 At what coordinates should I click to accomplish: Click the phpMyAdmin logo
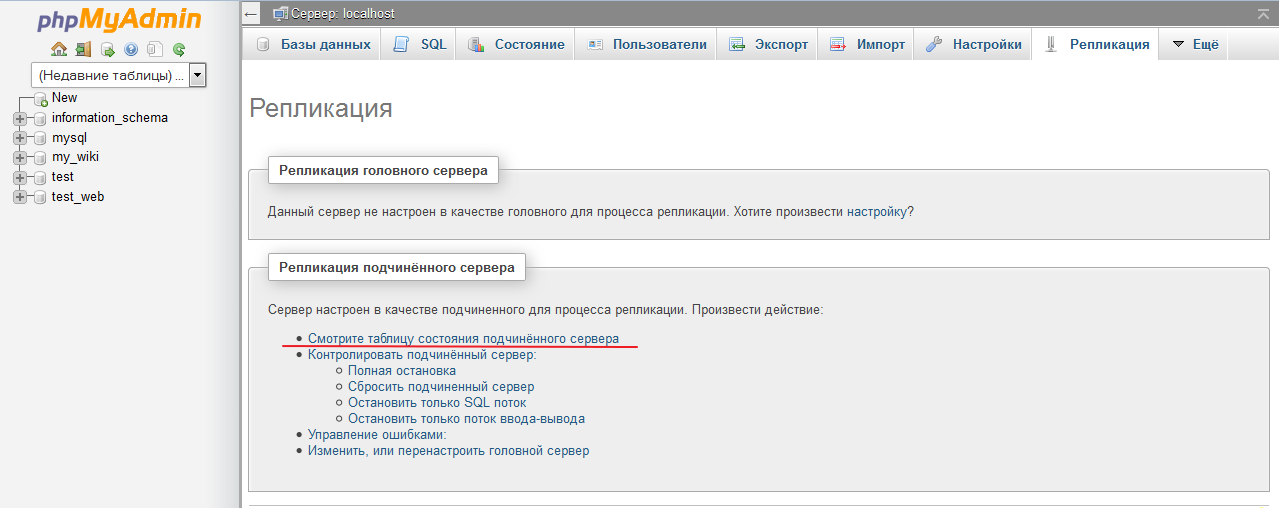pos(119,20)
